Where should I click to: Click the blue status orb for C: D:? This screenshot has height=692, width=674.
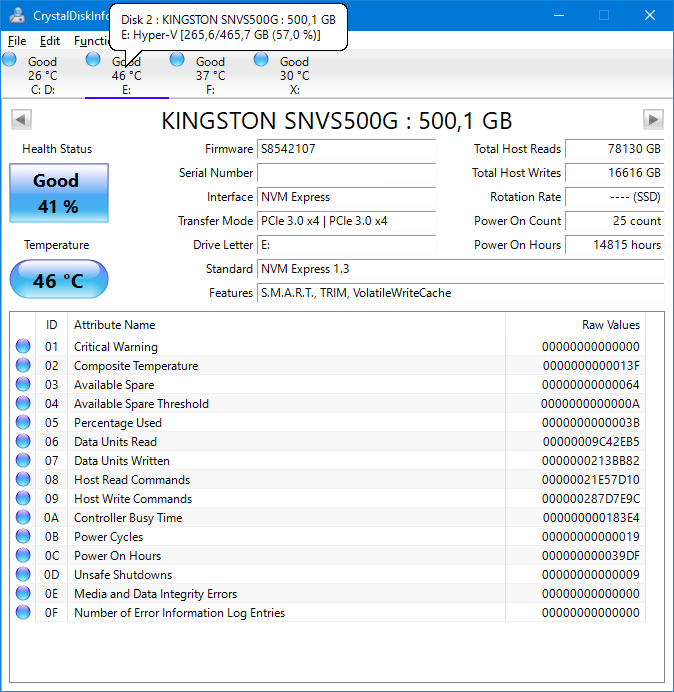click(x=9, y=59)
